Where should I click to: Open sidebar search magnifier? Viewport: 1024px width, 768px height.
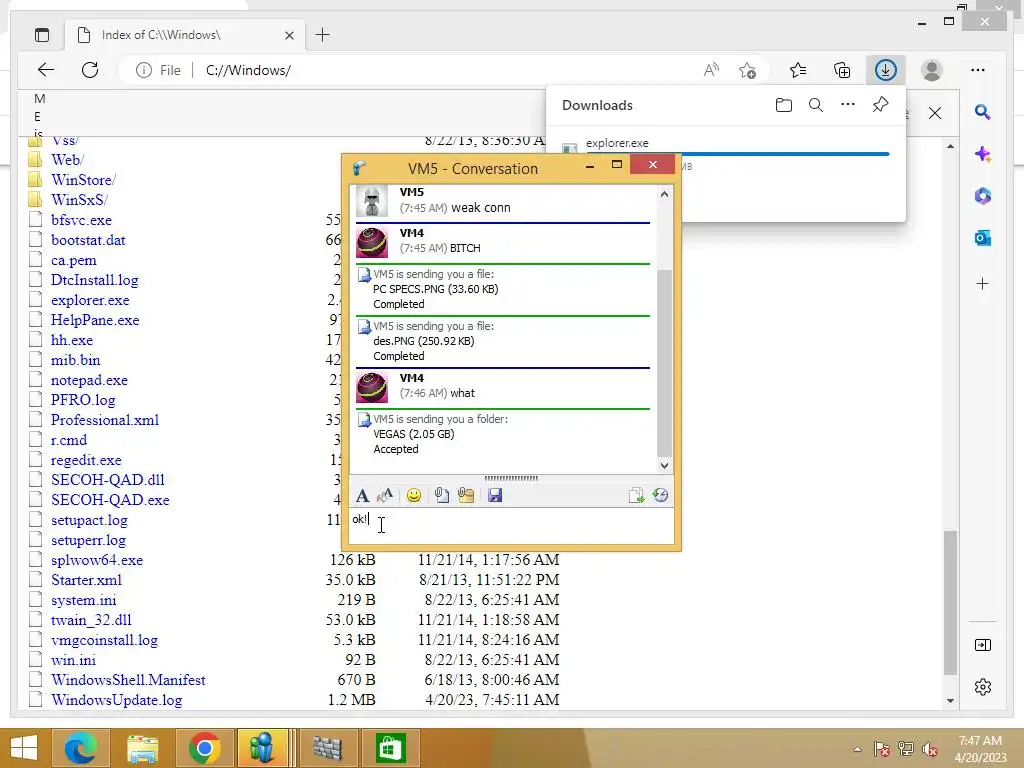pos(982,112)
